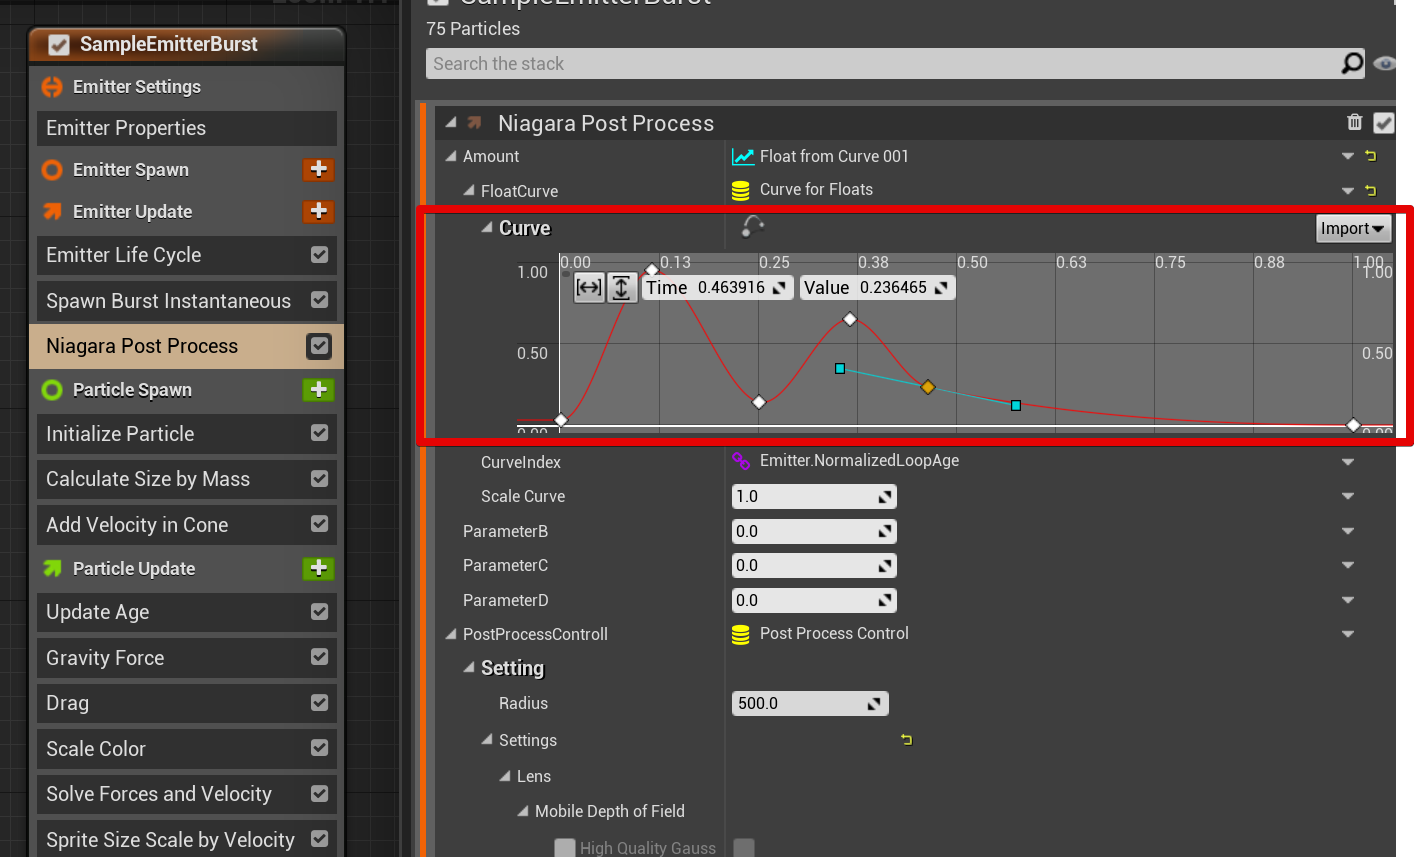This screenshot has width=1419, height=857.
Task: Click the curve key Value field
Action: pos(877,288)
